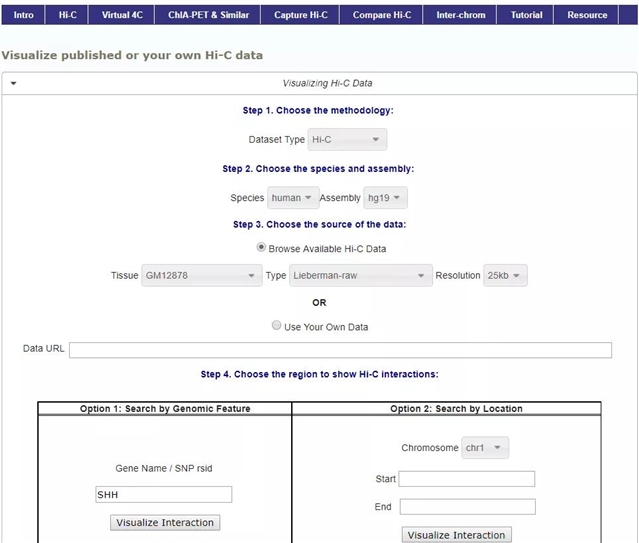Switch to the Intro tab
Viewport: 639px width, 543px height.
(23, 15)
